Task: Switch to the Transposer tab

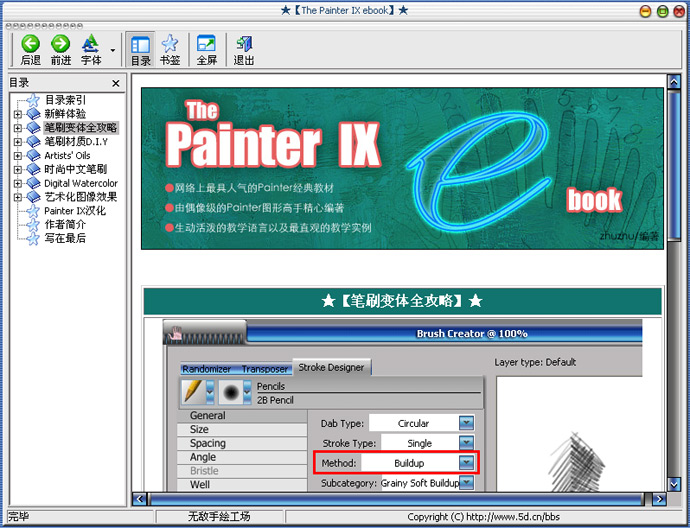Action: click(x=264, y=369)
